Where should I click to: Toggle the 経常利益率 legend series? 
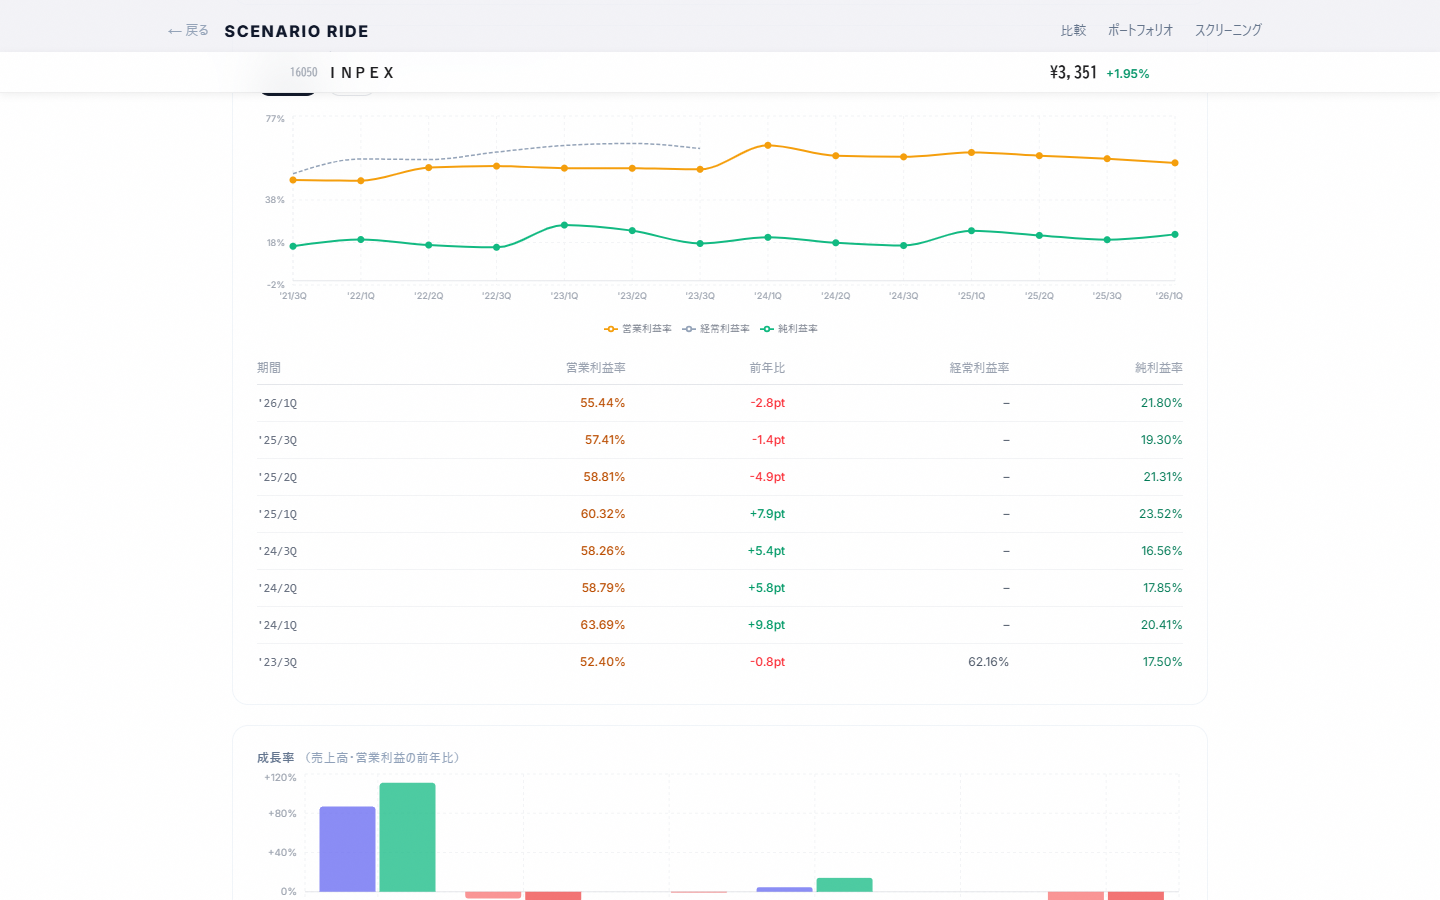coord(716,329)
